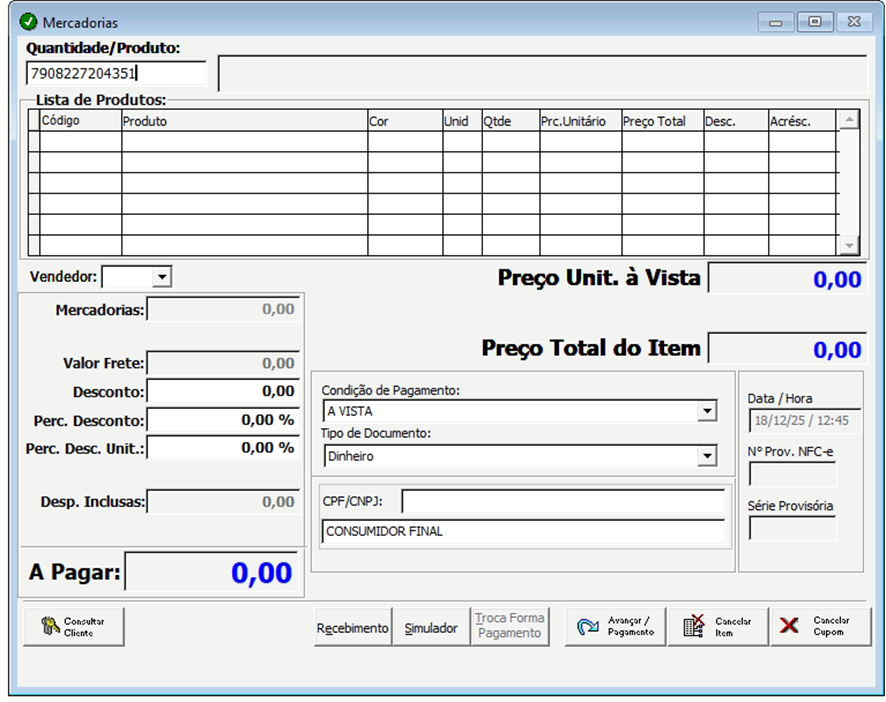Click the Perc. Desc. Unit. field

coord(222,449)
